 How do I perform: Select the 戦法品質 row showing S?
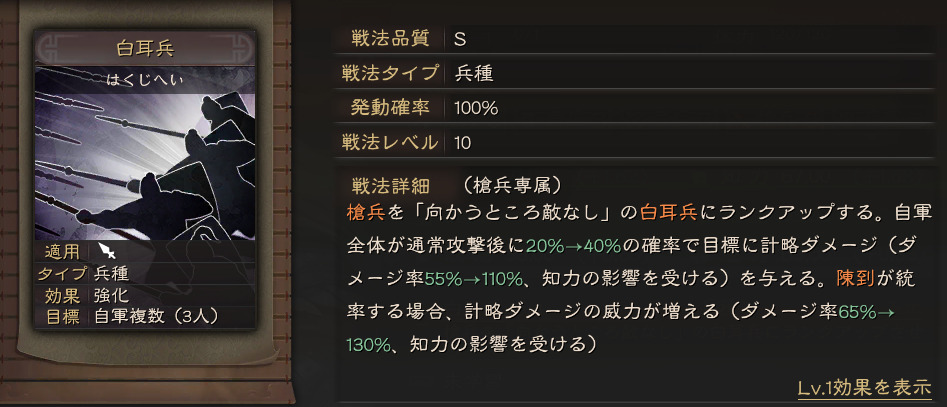(634, 39)
